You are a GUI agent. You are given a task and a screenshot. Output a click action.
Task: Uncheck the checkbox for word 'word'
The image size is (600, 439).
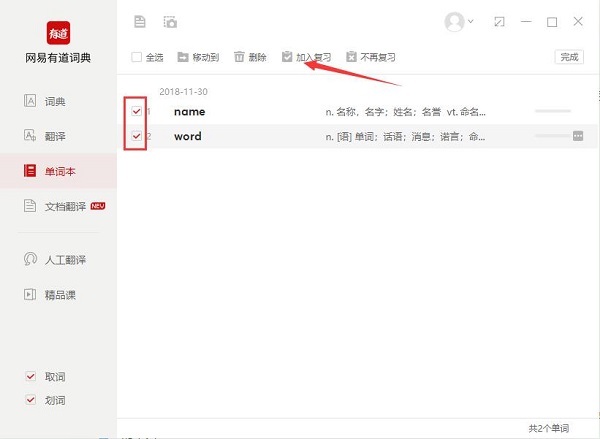(136, 136)
